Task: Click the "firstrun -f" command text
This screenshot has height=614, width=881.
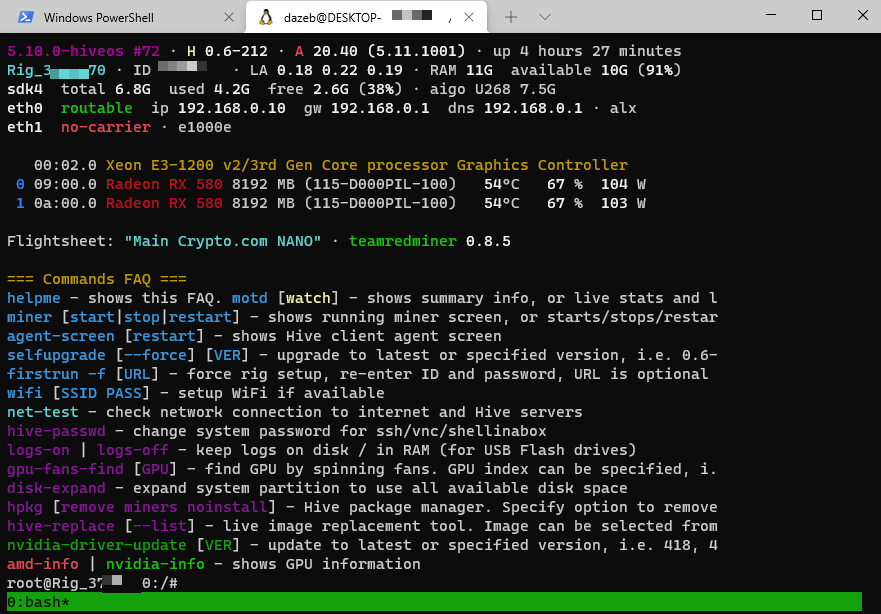Action: tap(56, 374)
